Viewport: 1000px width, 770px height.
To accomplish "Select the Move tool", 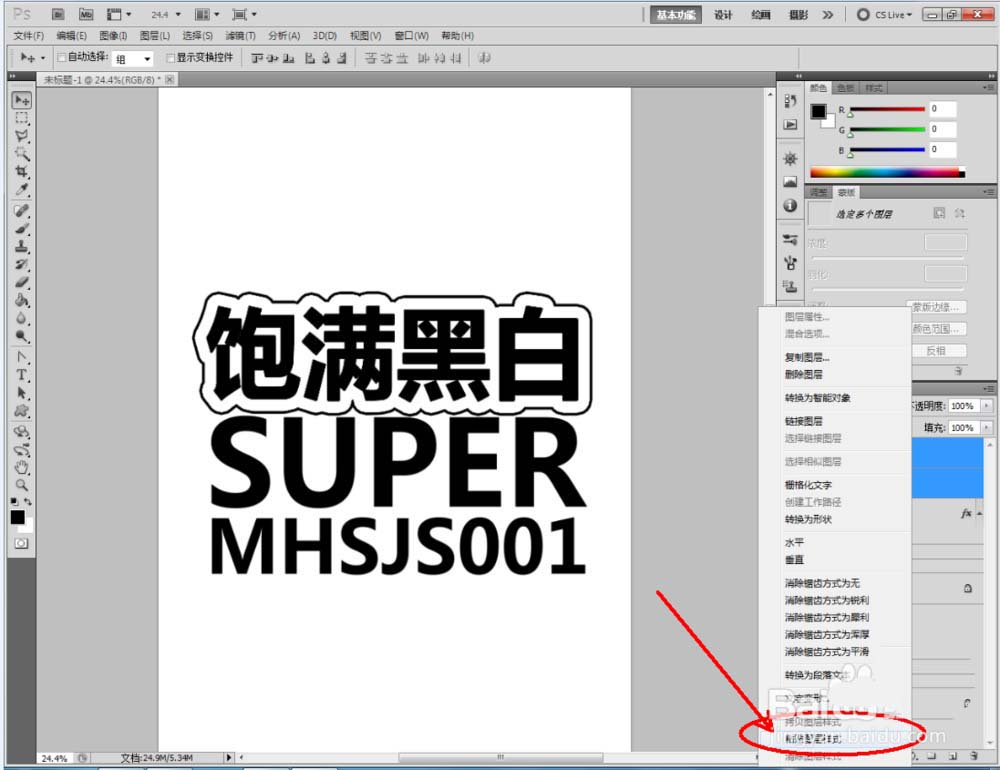I will pos(22,99).
